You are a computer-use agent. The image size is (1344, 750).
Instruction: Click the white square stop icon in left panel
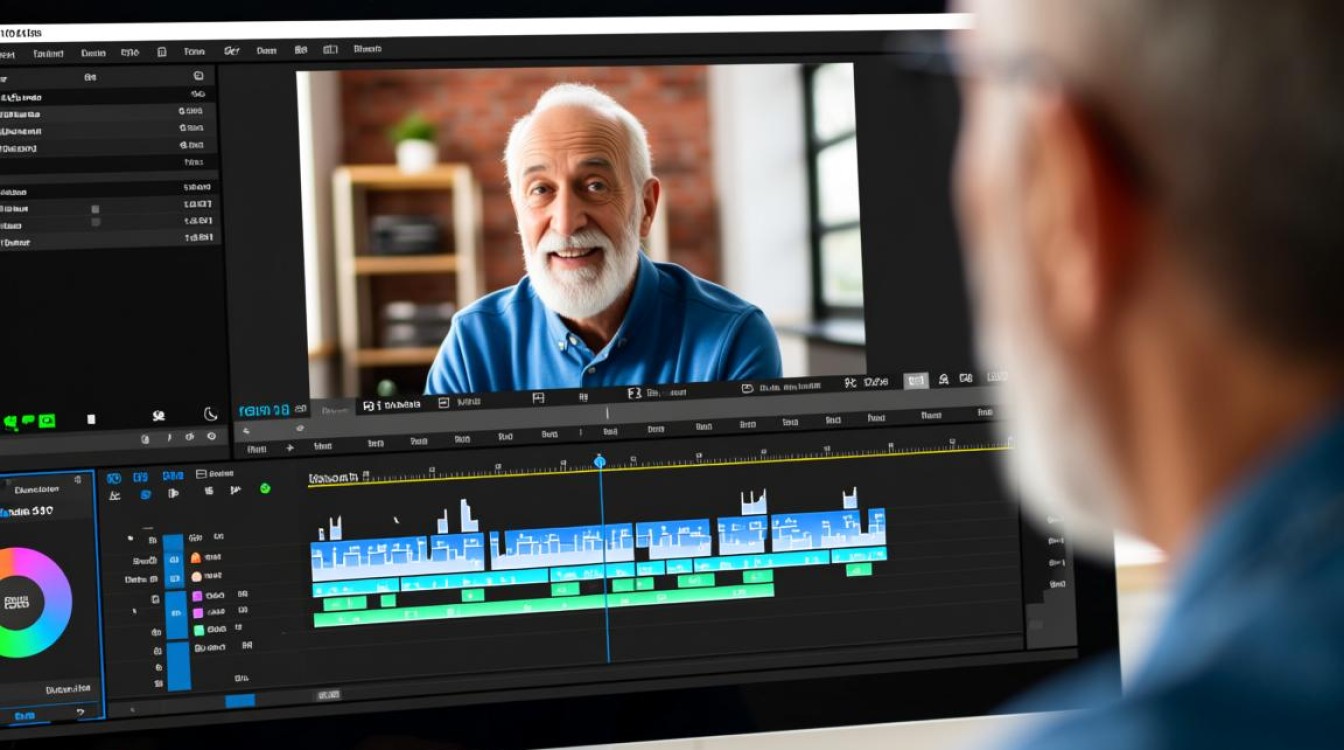click(91, 419)
